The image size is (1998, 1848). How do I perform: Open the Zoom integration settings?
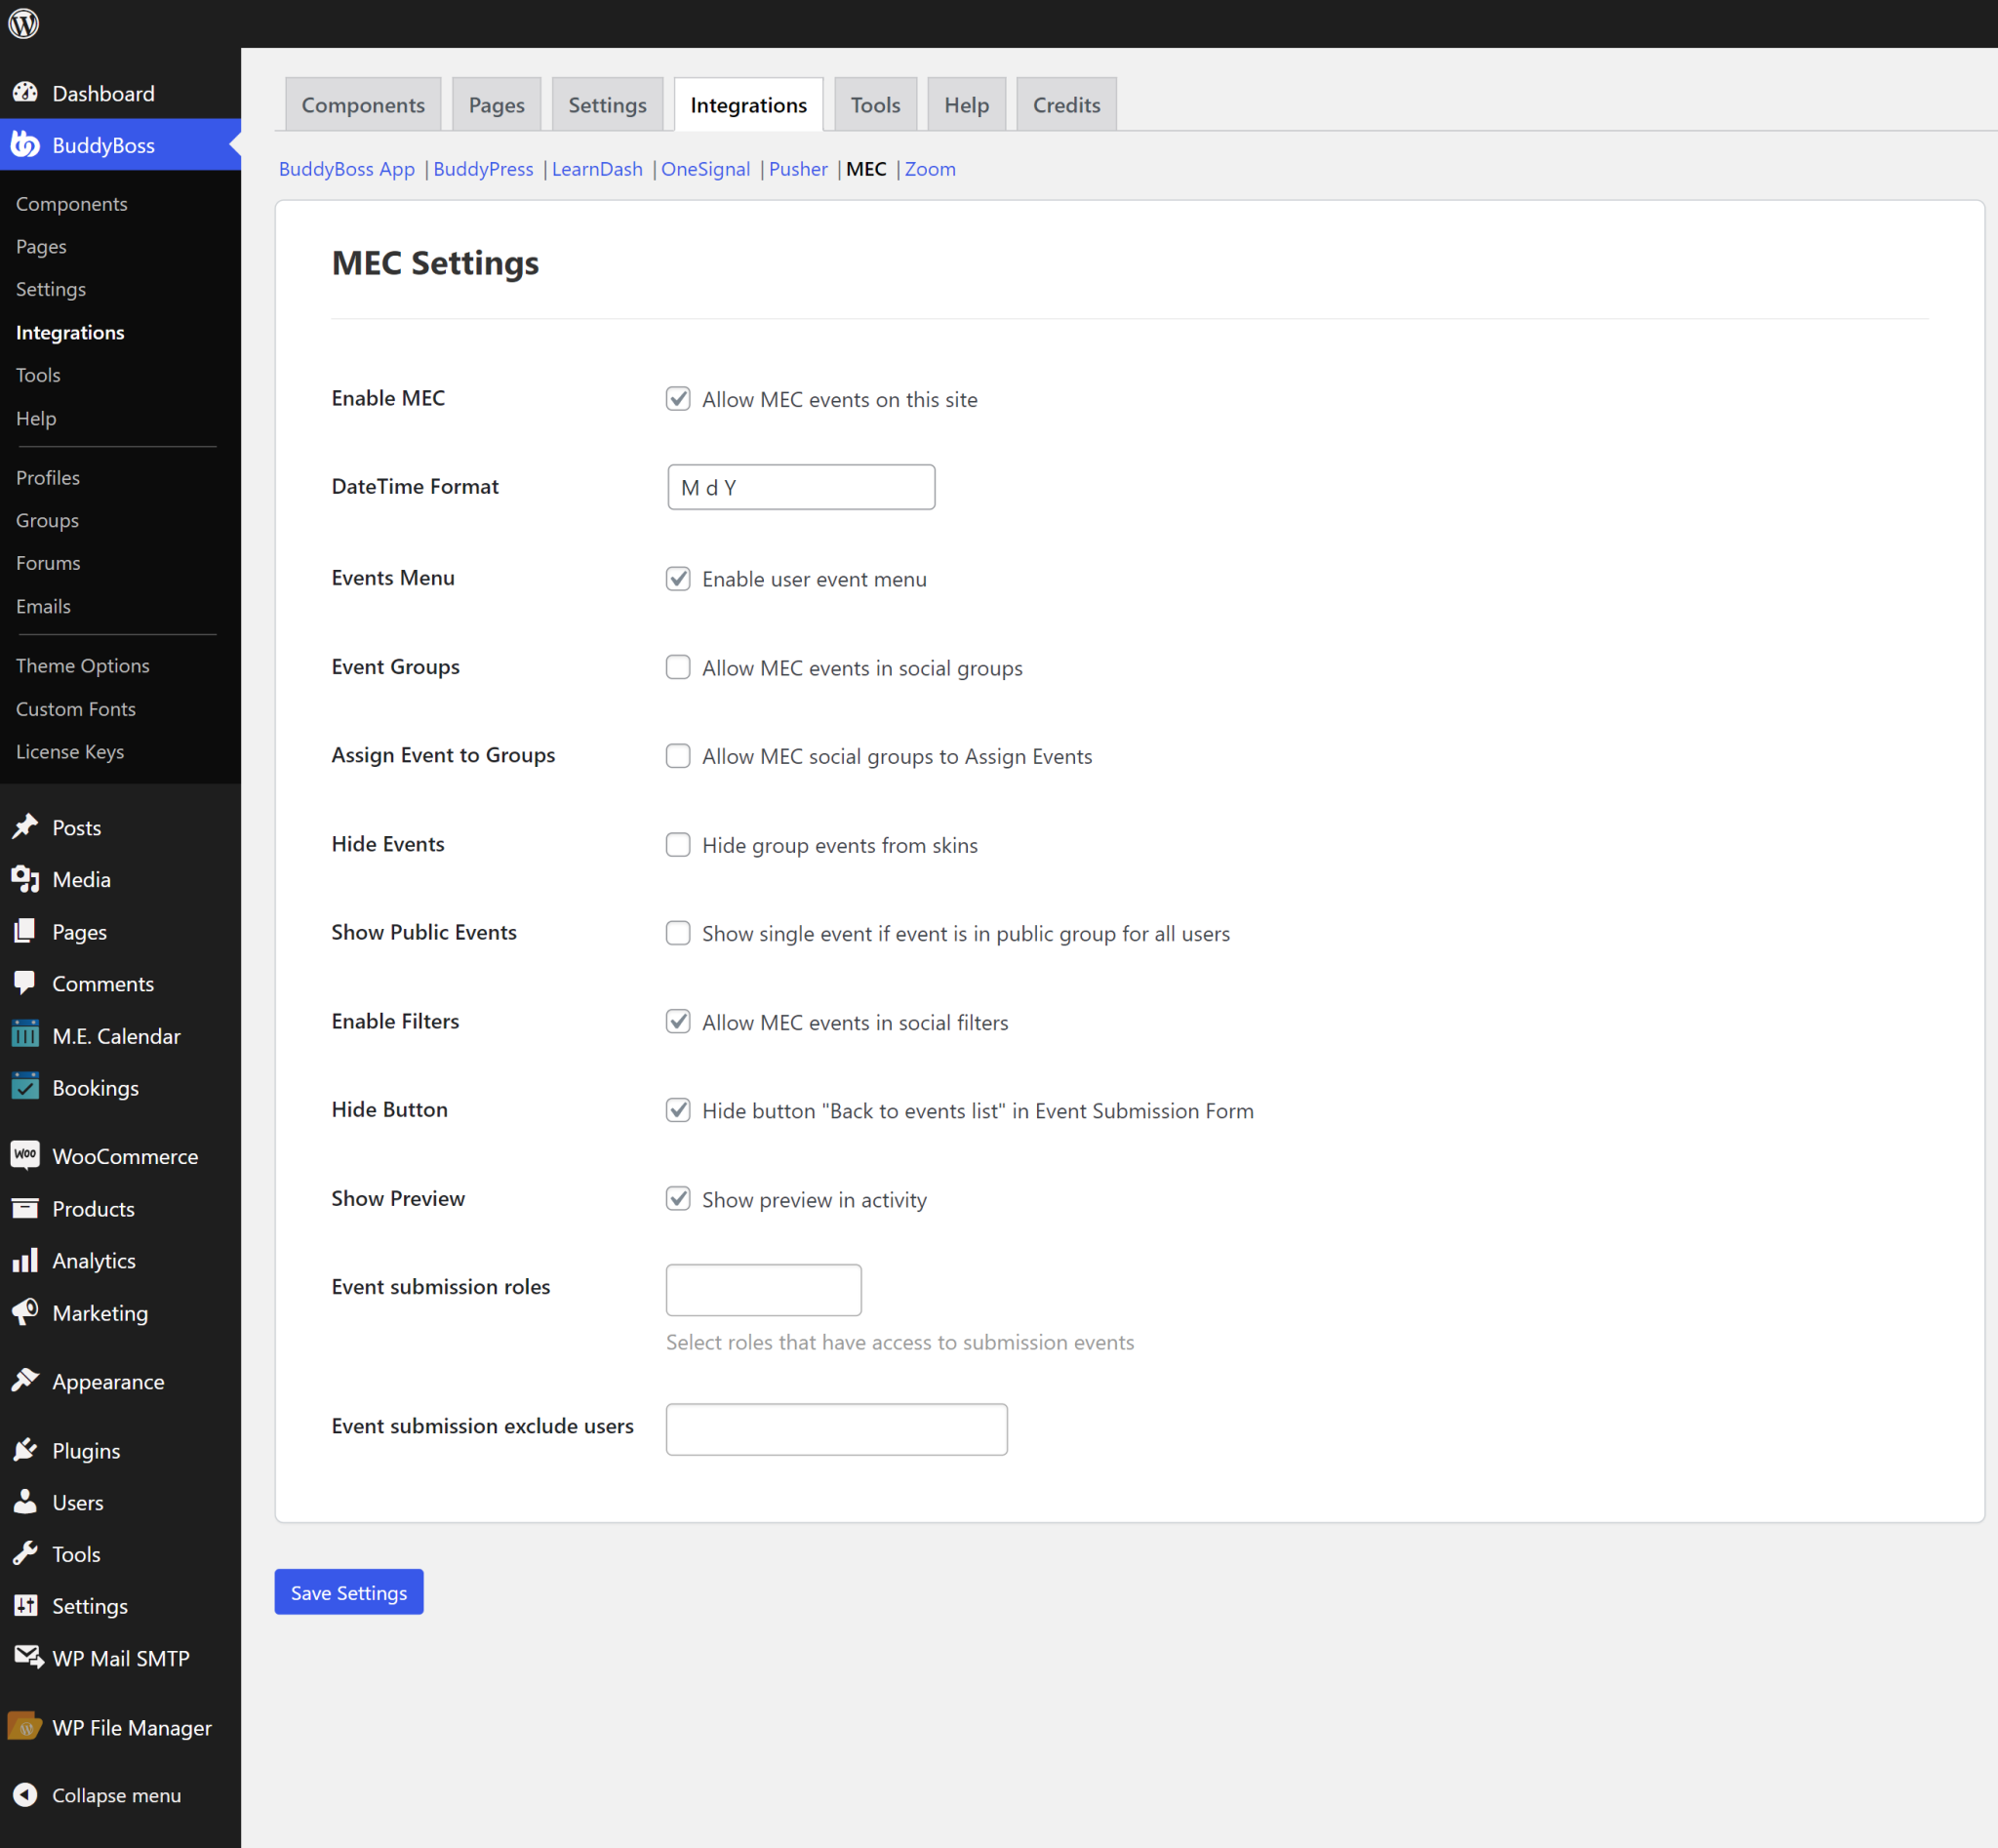[930, 169]
